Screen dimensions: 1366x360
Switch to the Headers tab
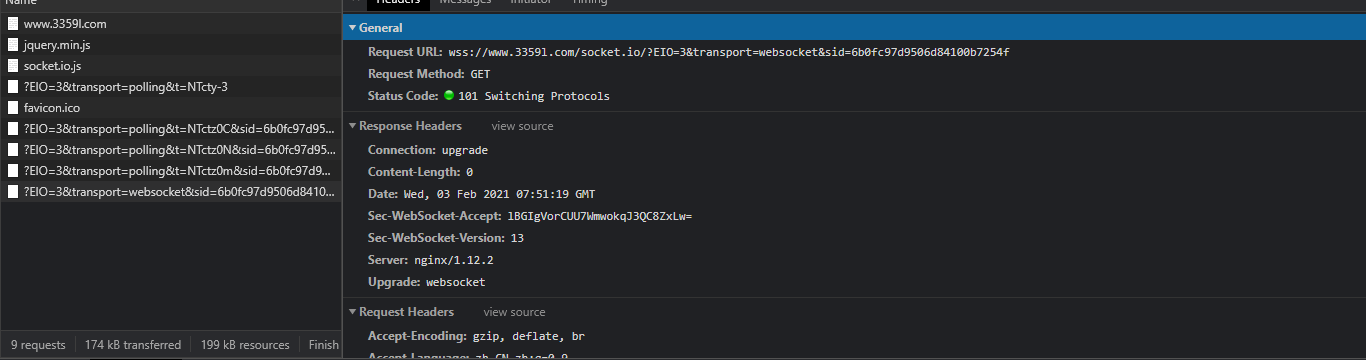click(397, 3)
